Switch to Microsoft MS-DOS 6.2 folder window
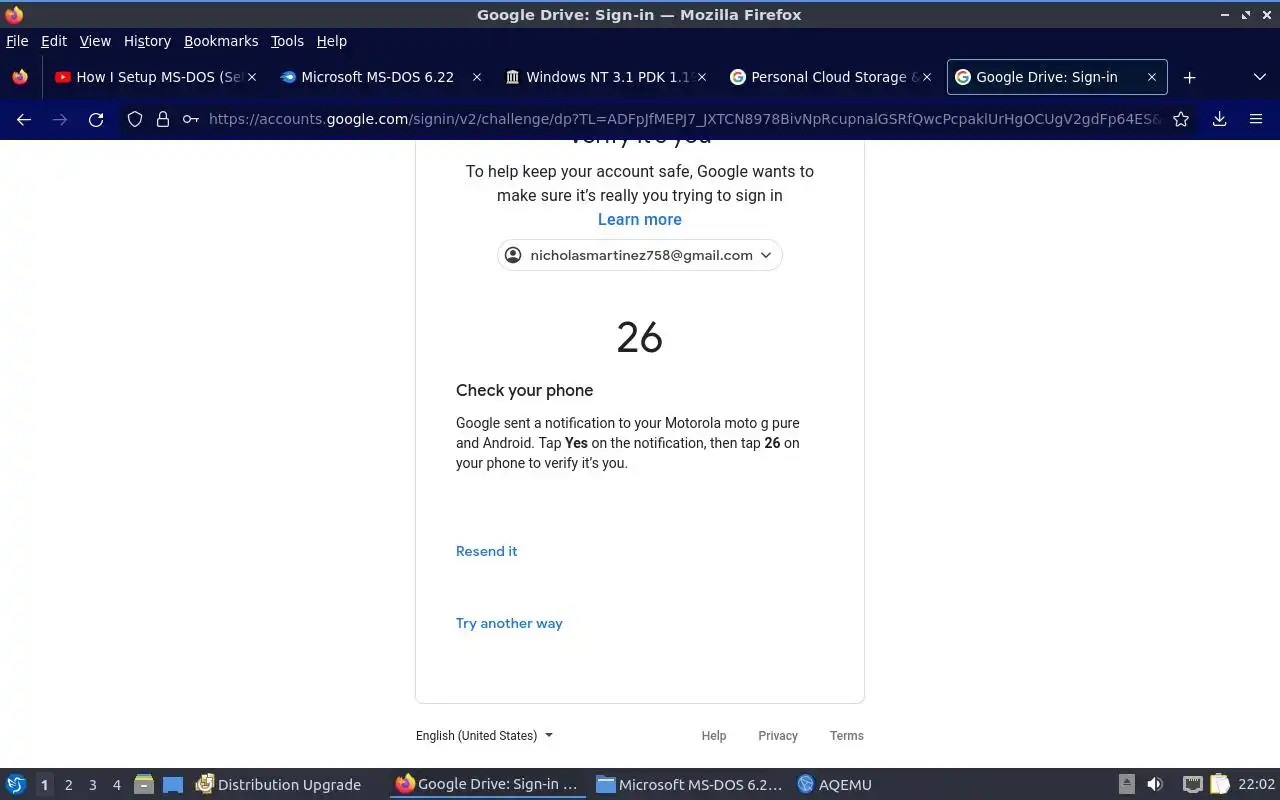 click(x=689, y=784)
